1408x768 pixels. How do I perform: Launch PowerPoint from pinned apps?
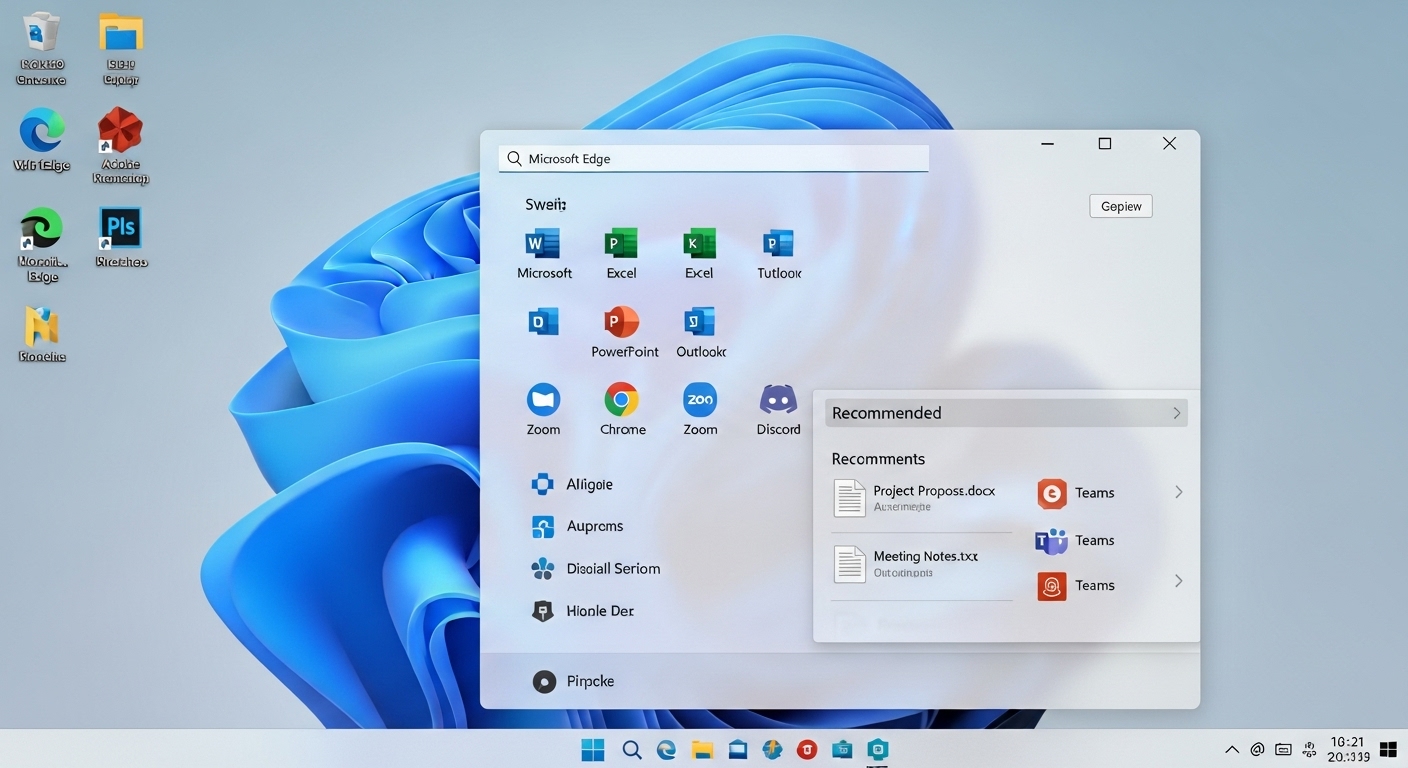[624, 332]
